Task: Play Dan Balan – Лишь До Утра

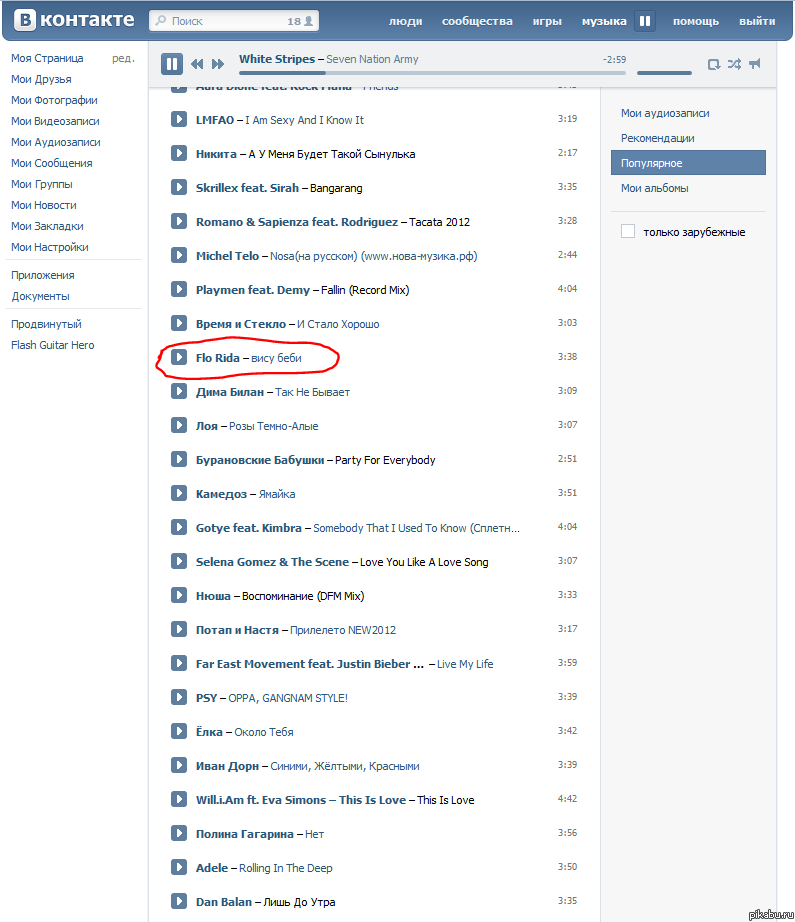Action: (x=179, y=901)
